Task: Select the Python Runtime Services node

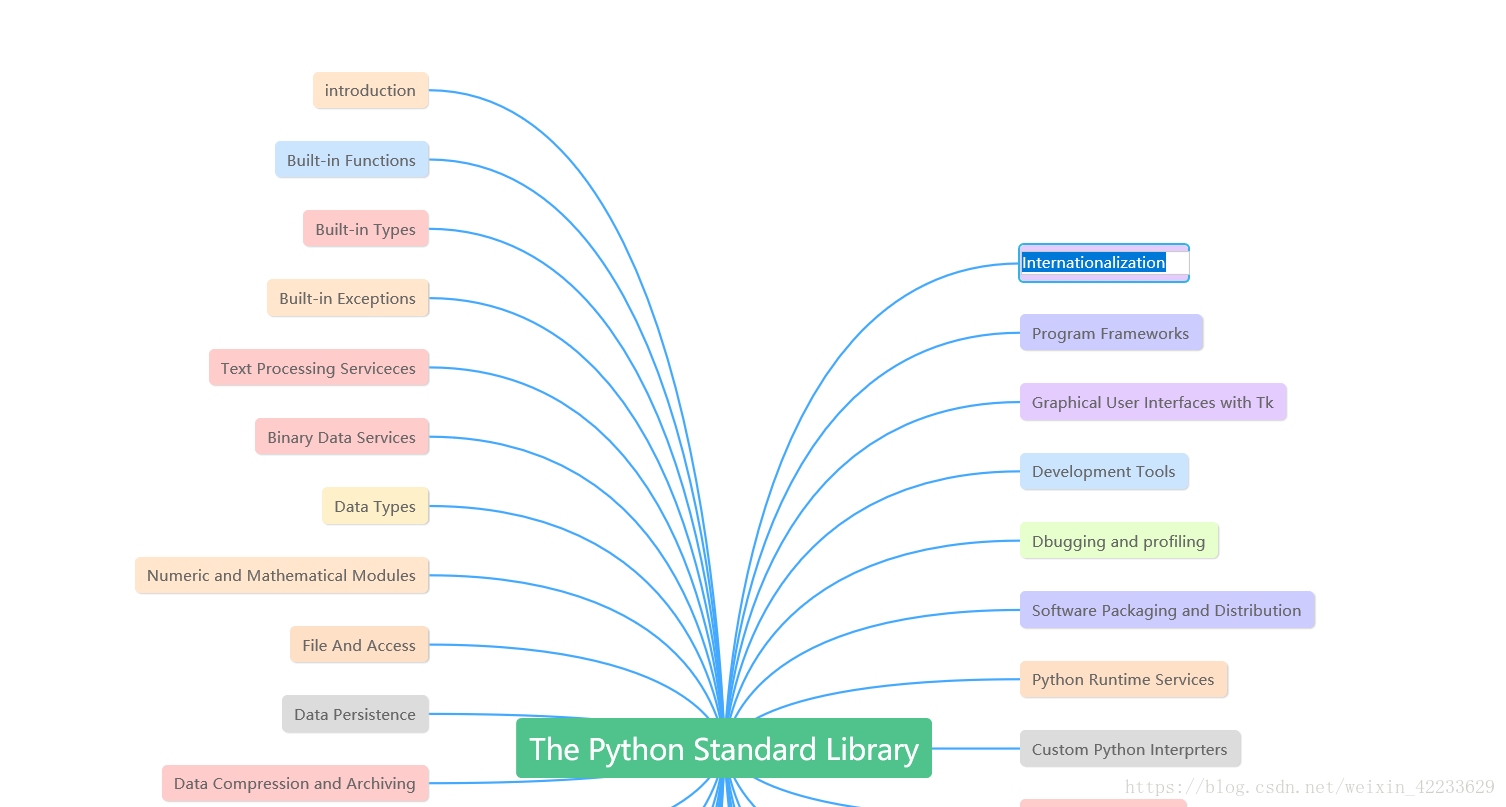Action: pyautogui.click(x=1124, y=680)
